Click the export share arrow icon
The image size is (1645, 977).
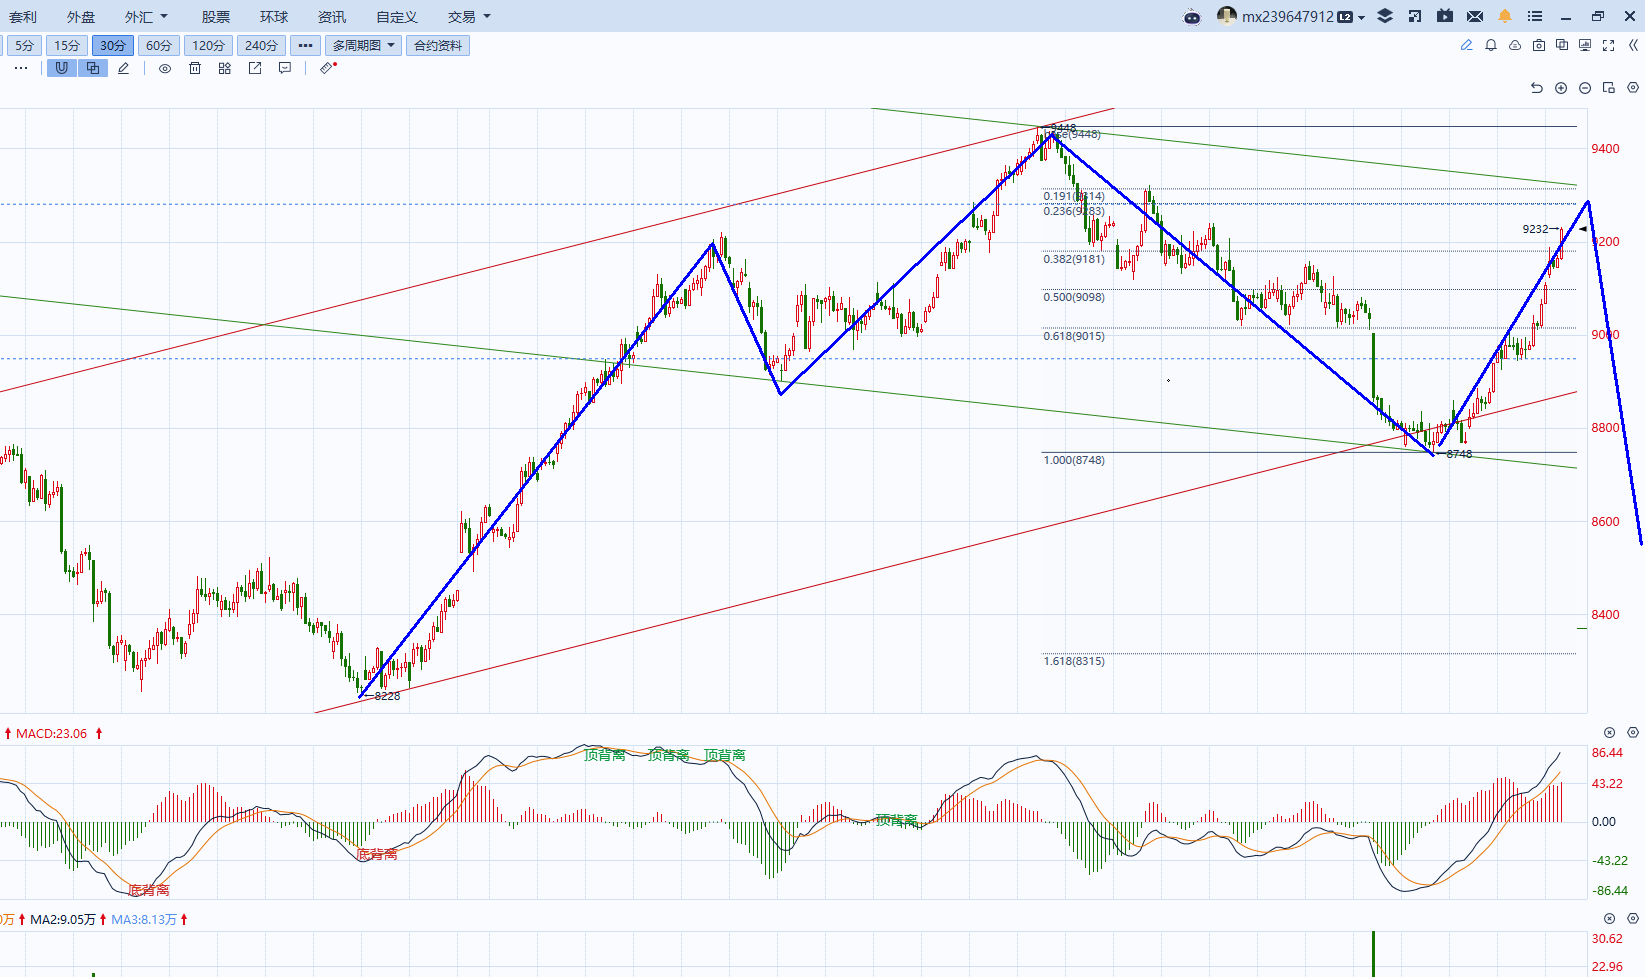(255, 68)
